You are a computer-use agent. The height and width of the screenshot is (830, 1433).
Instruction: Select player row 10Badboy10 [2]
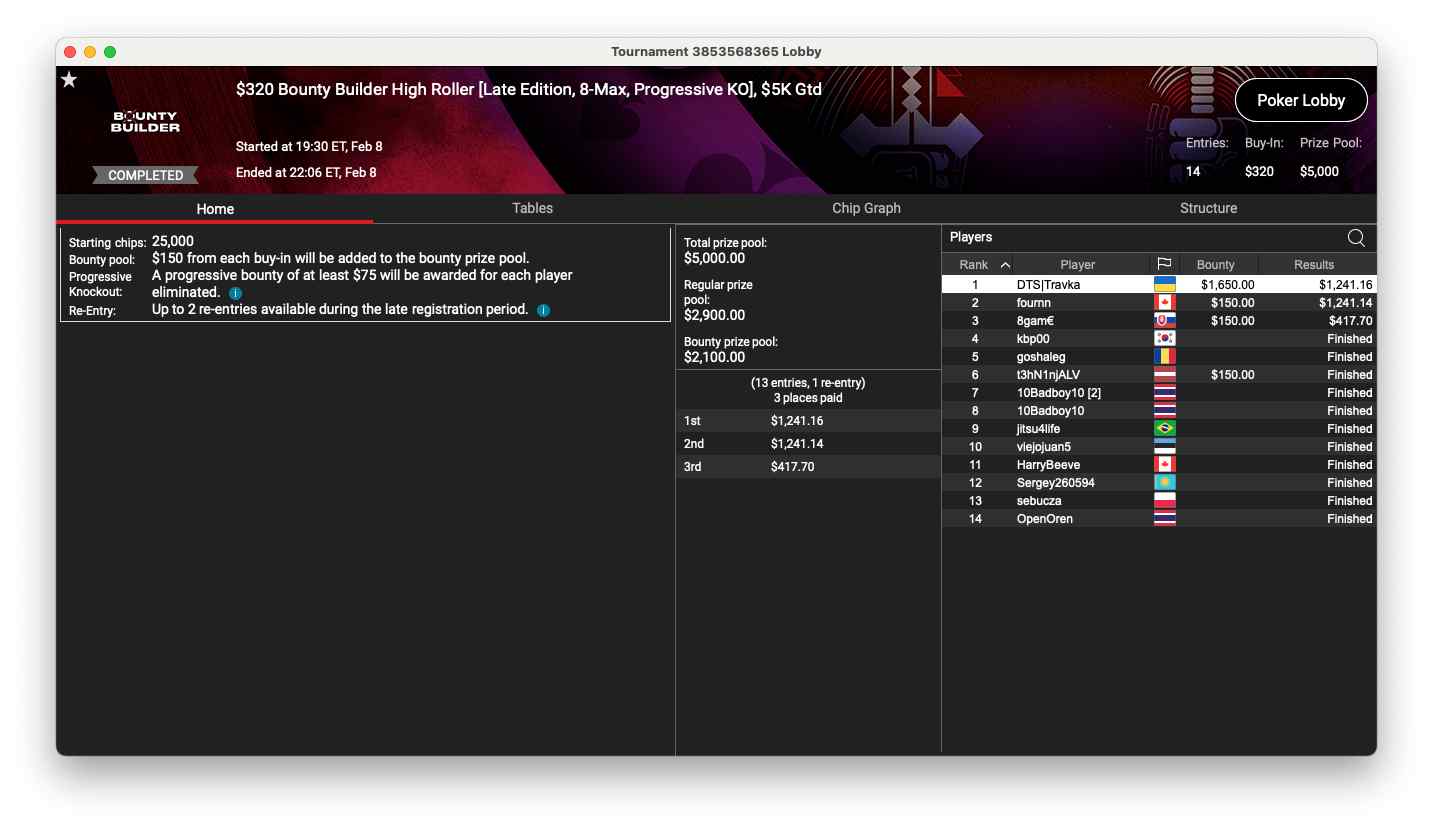point(1159,393)
